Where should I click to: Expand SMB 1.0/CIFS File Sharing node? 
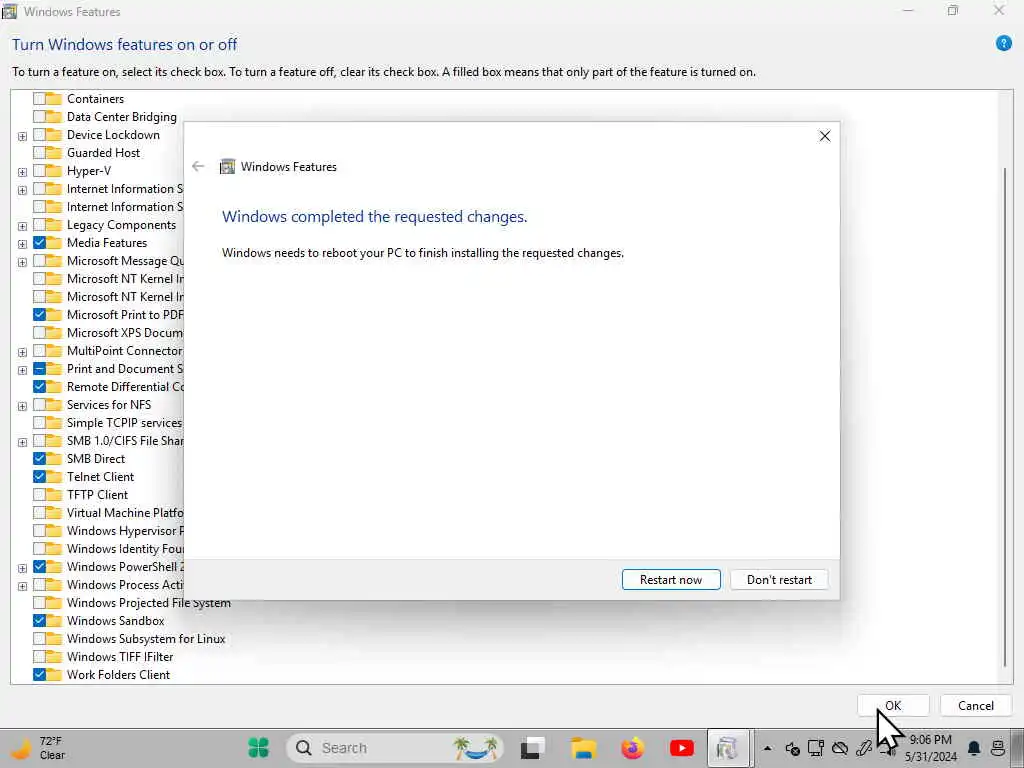point(22,442)
